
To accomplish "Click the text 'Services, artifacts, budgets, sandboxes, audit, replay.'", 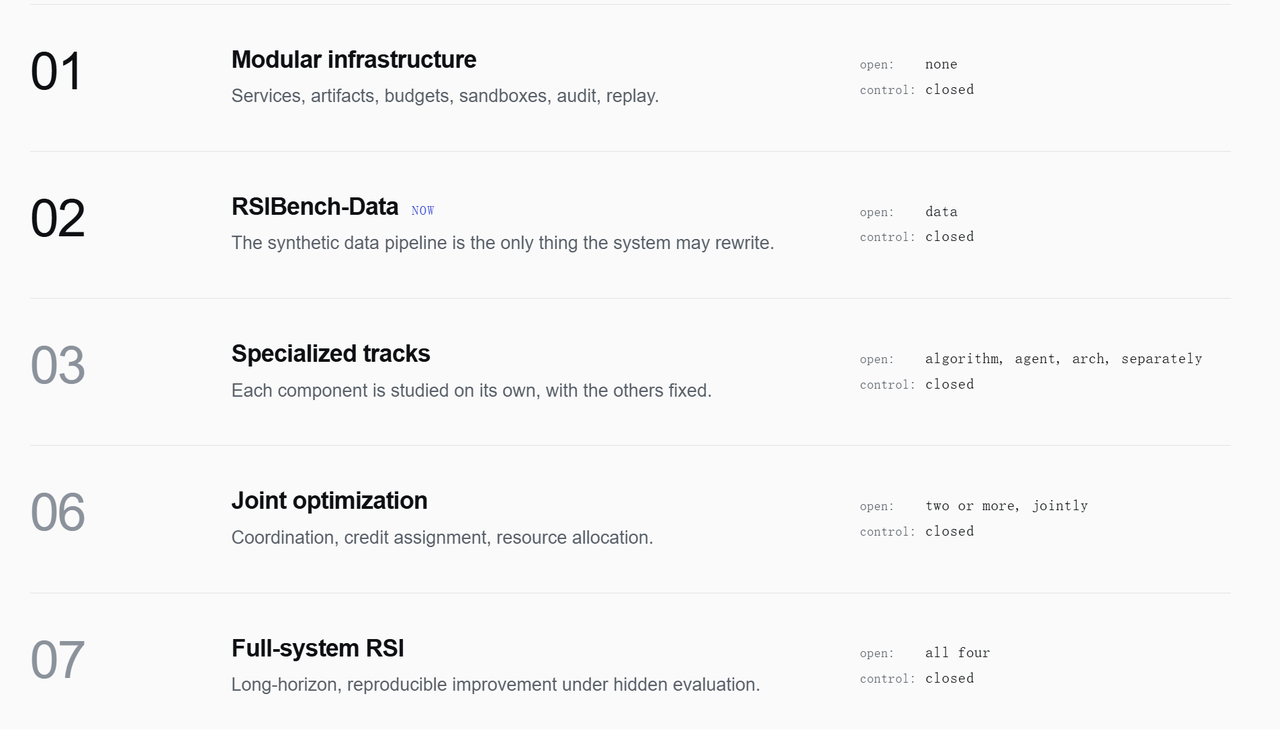I will [x=445, y=96].
